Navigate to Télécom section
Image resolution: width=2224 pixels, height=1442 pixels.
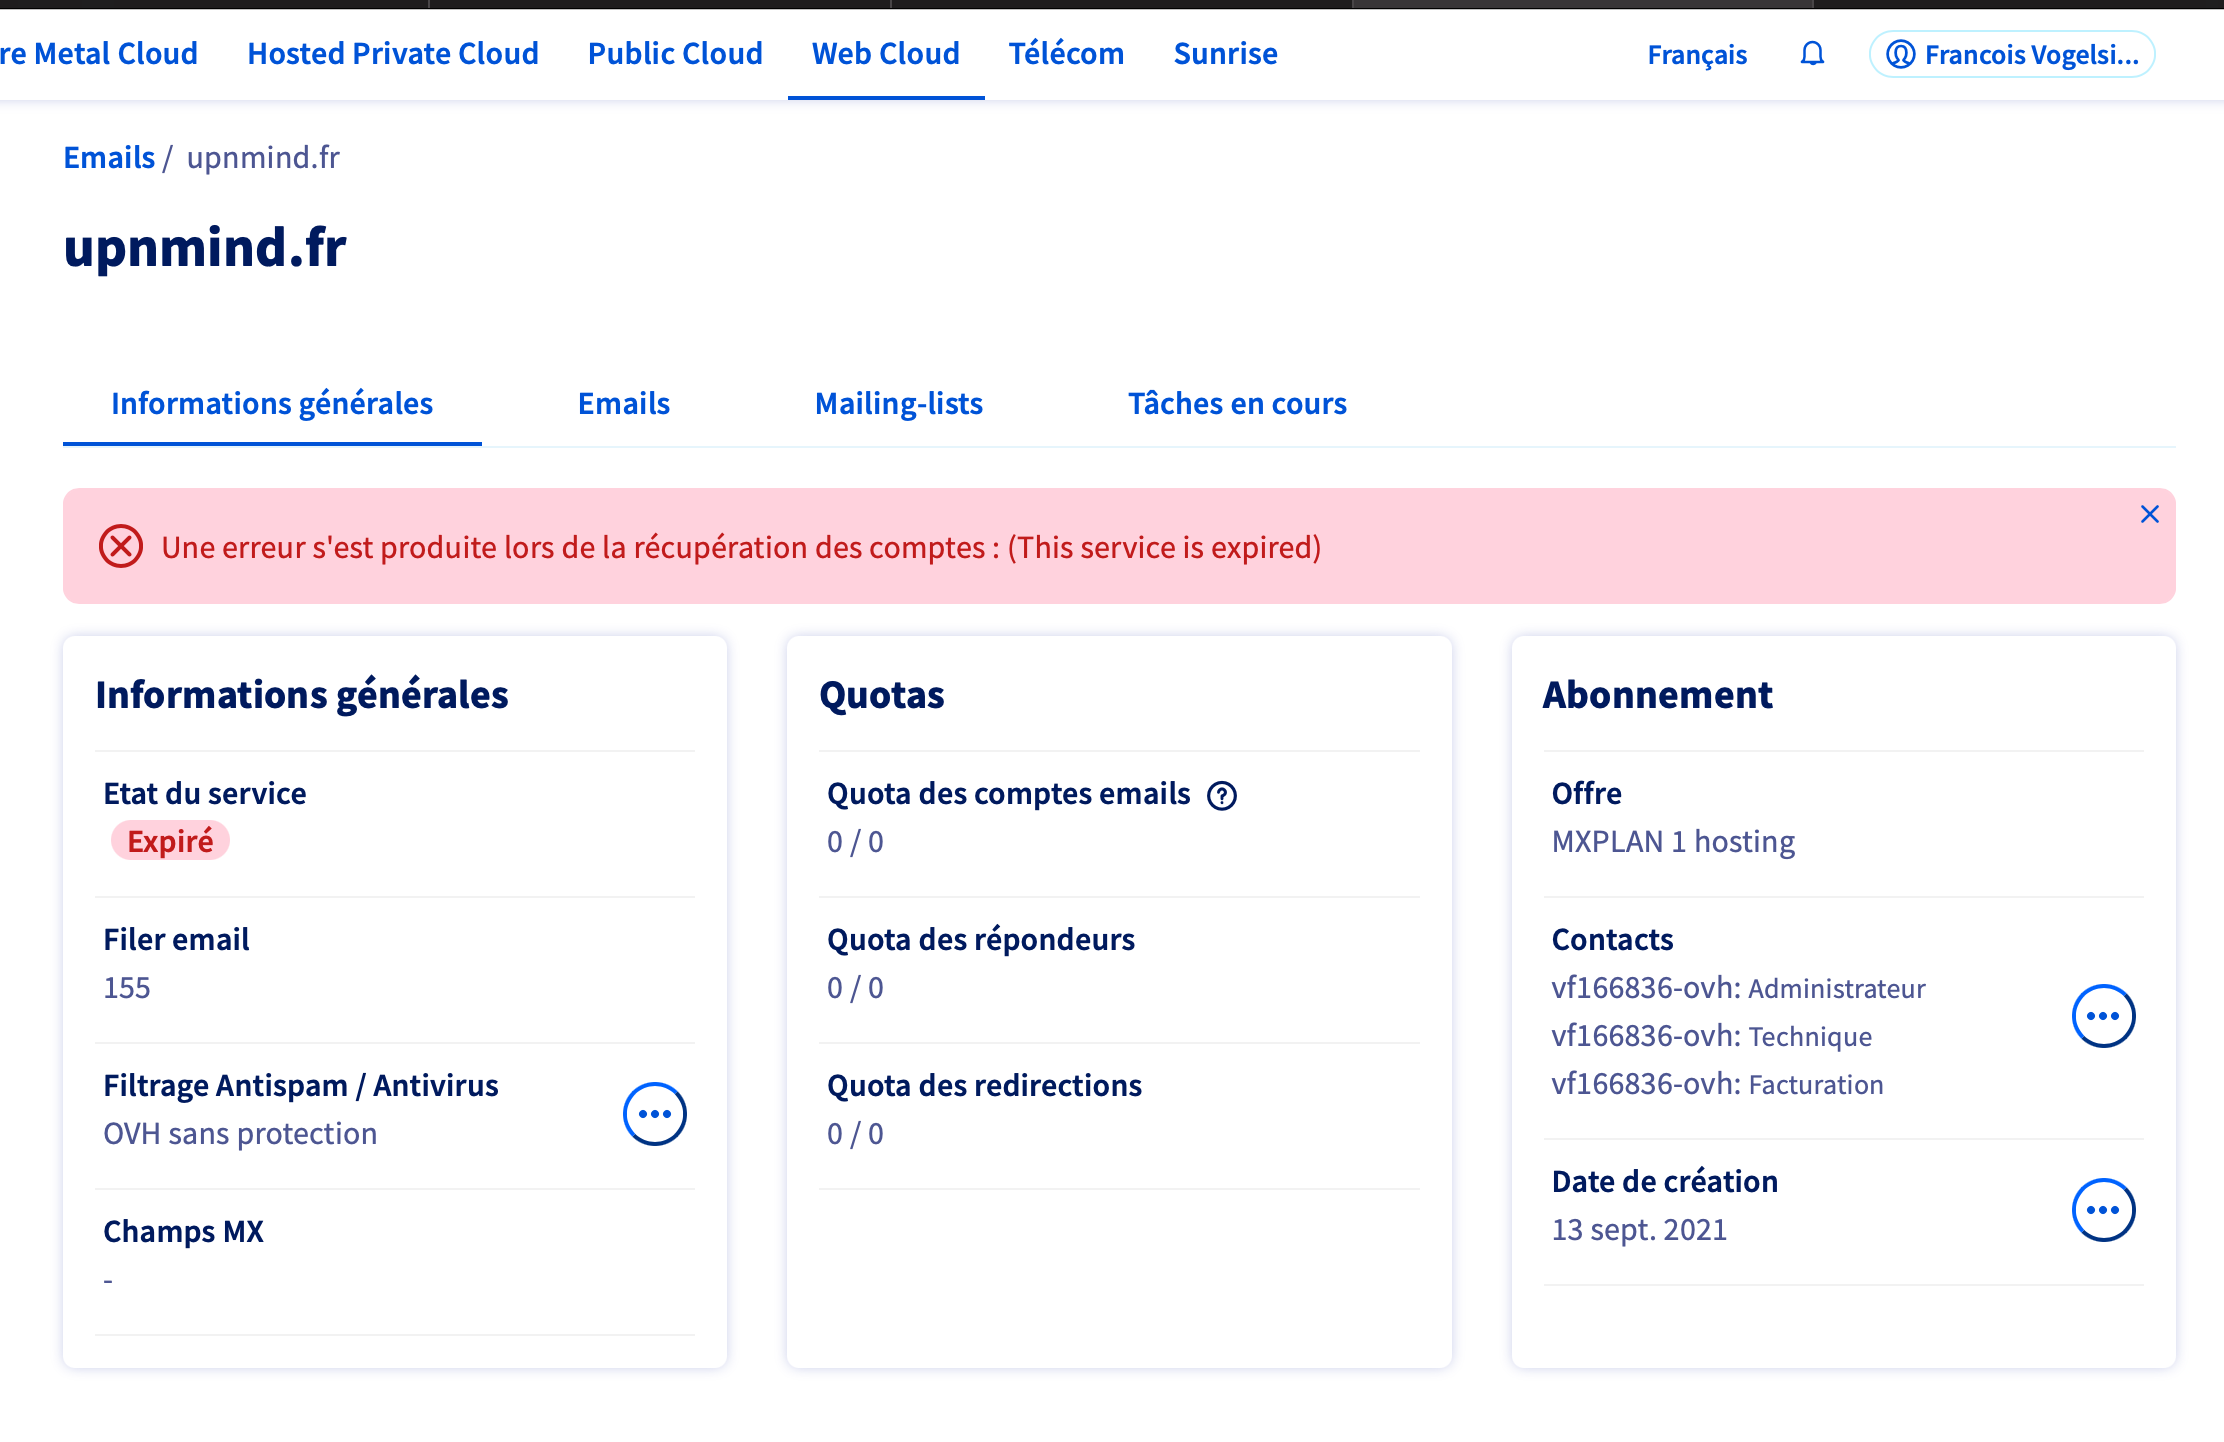pyautogui.click(x=1066, y=54)
